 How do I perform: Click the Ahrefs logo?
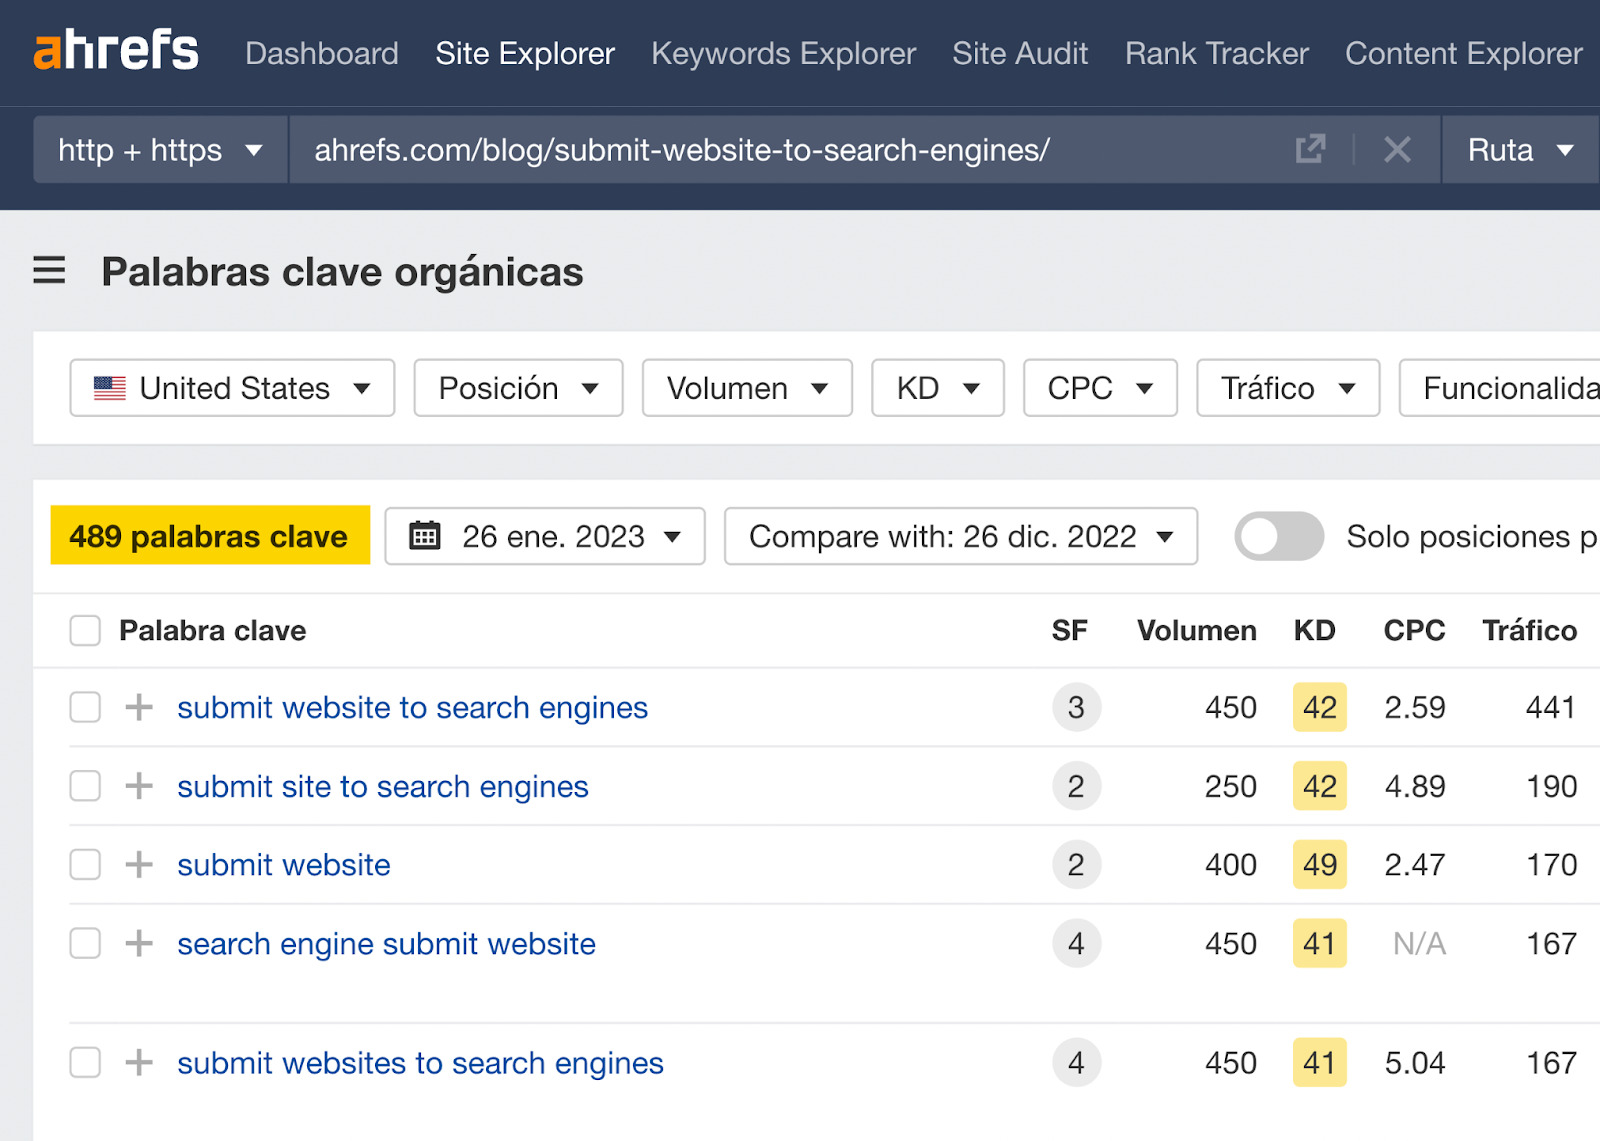[x=116, y=51]
